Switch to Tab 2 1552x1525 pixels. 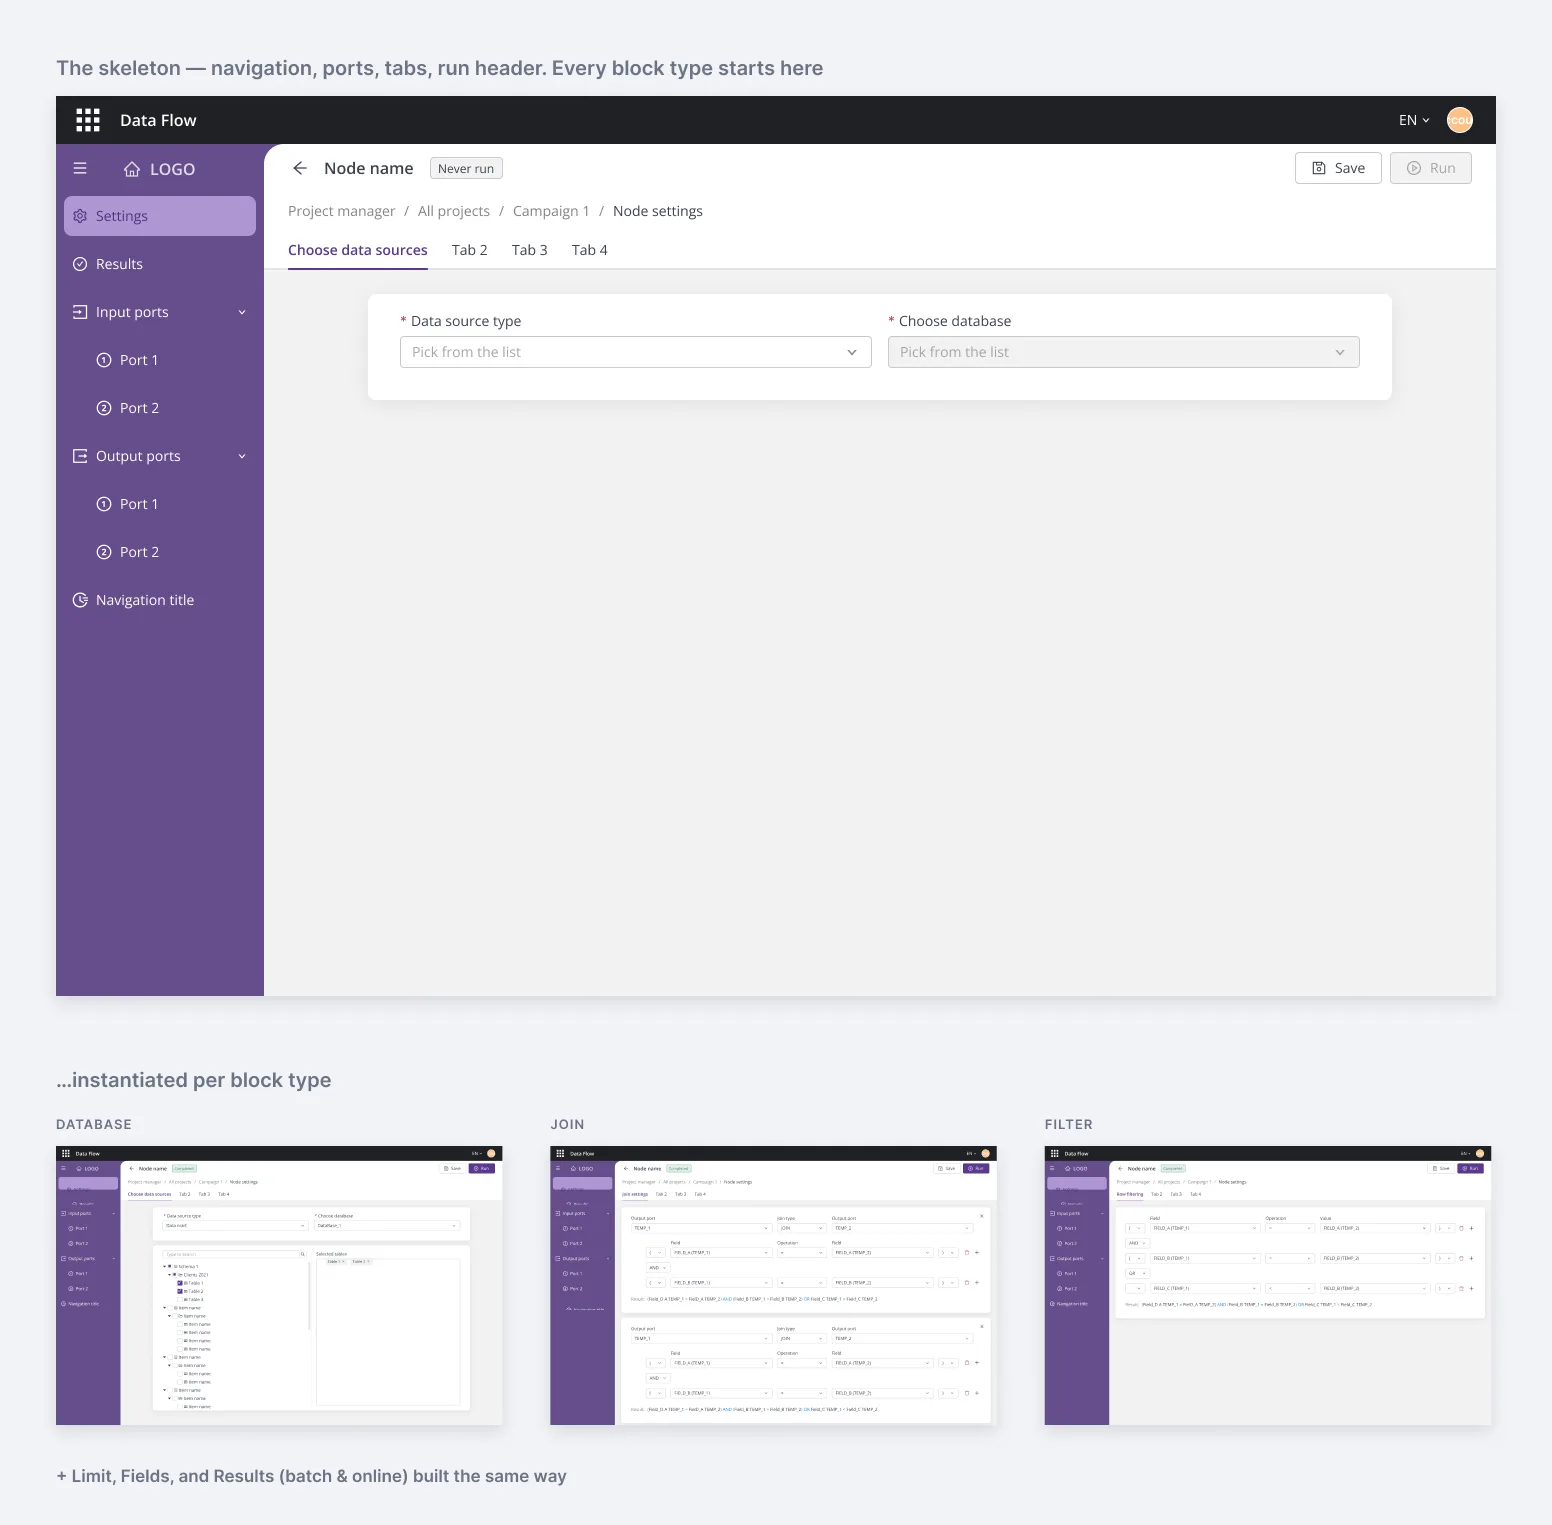click(470, 250)
